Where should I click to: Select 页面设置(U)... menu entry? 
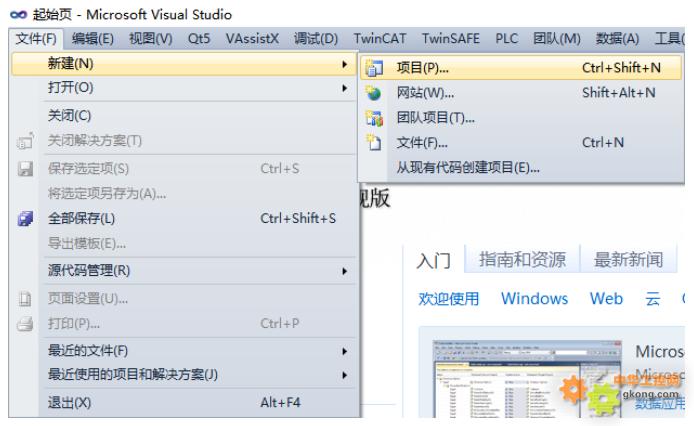click(184, 299)
